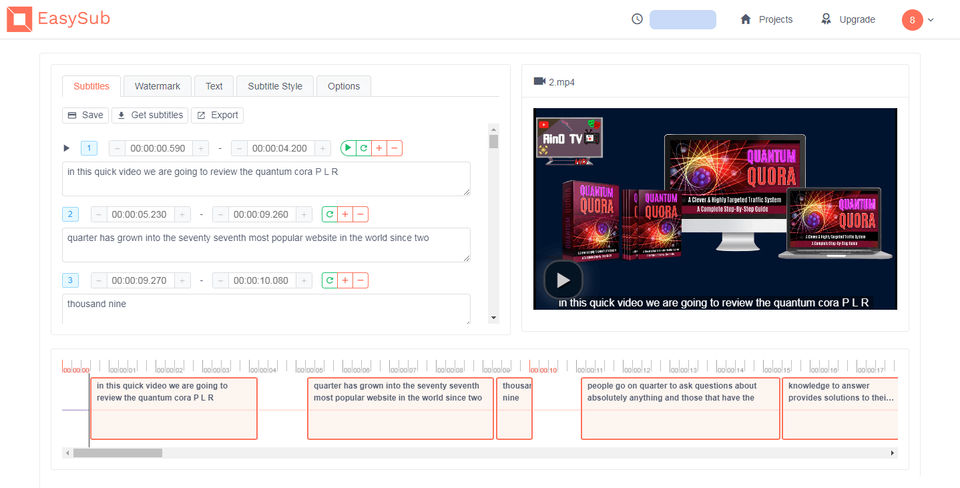The width and height of the screenshot is (960, 488).
Task: Click the Get subtitles button
Action: pyautogui.click(x=150, y=115)
